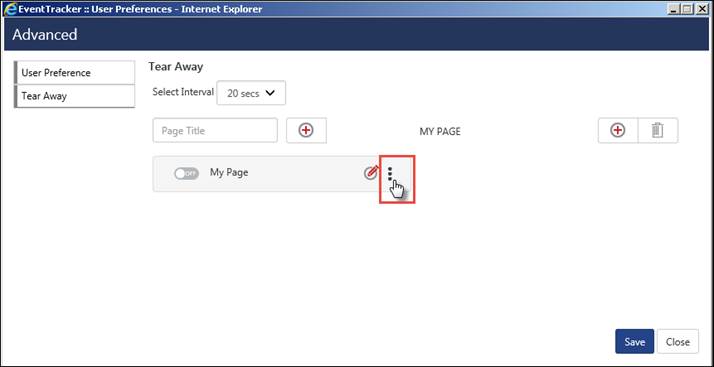Click the Save button
Screen dimensions: 714x367
click(x=634, y=342)
